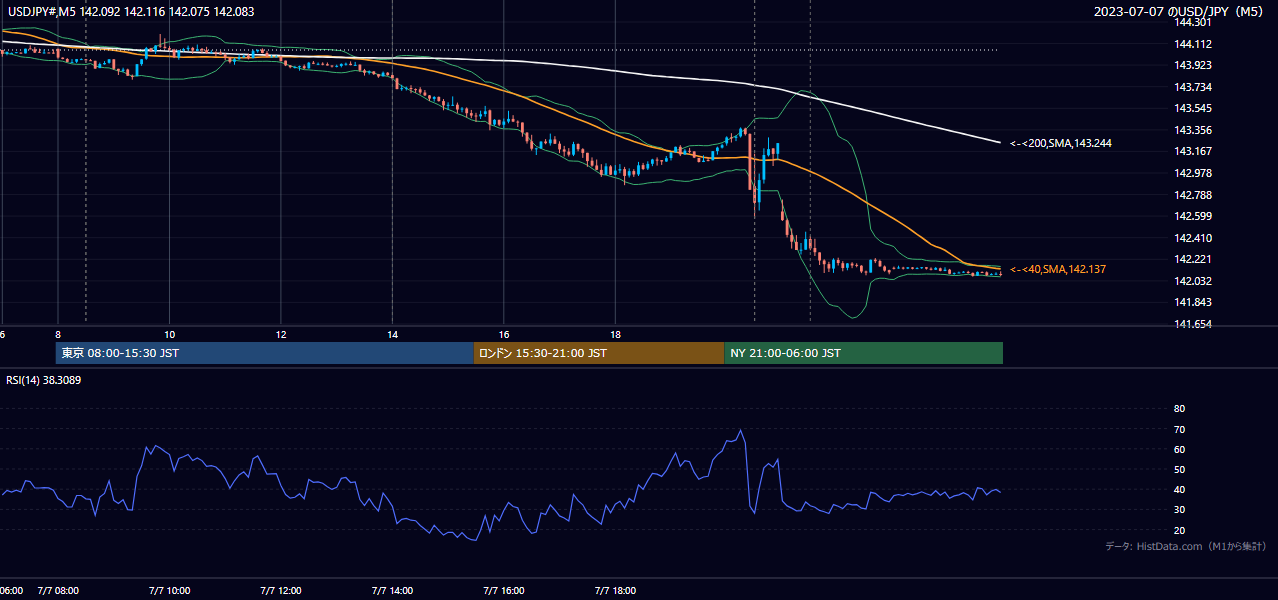This screenshot has width=1278, height=600.
Task: Click price level 143.167 on axis
Action: click(x=1192, y=152)
